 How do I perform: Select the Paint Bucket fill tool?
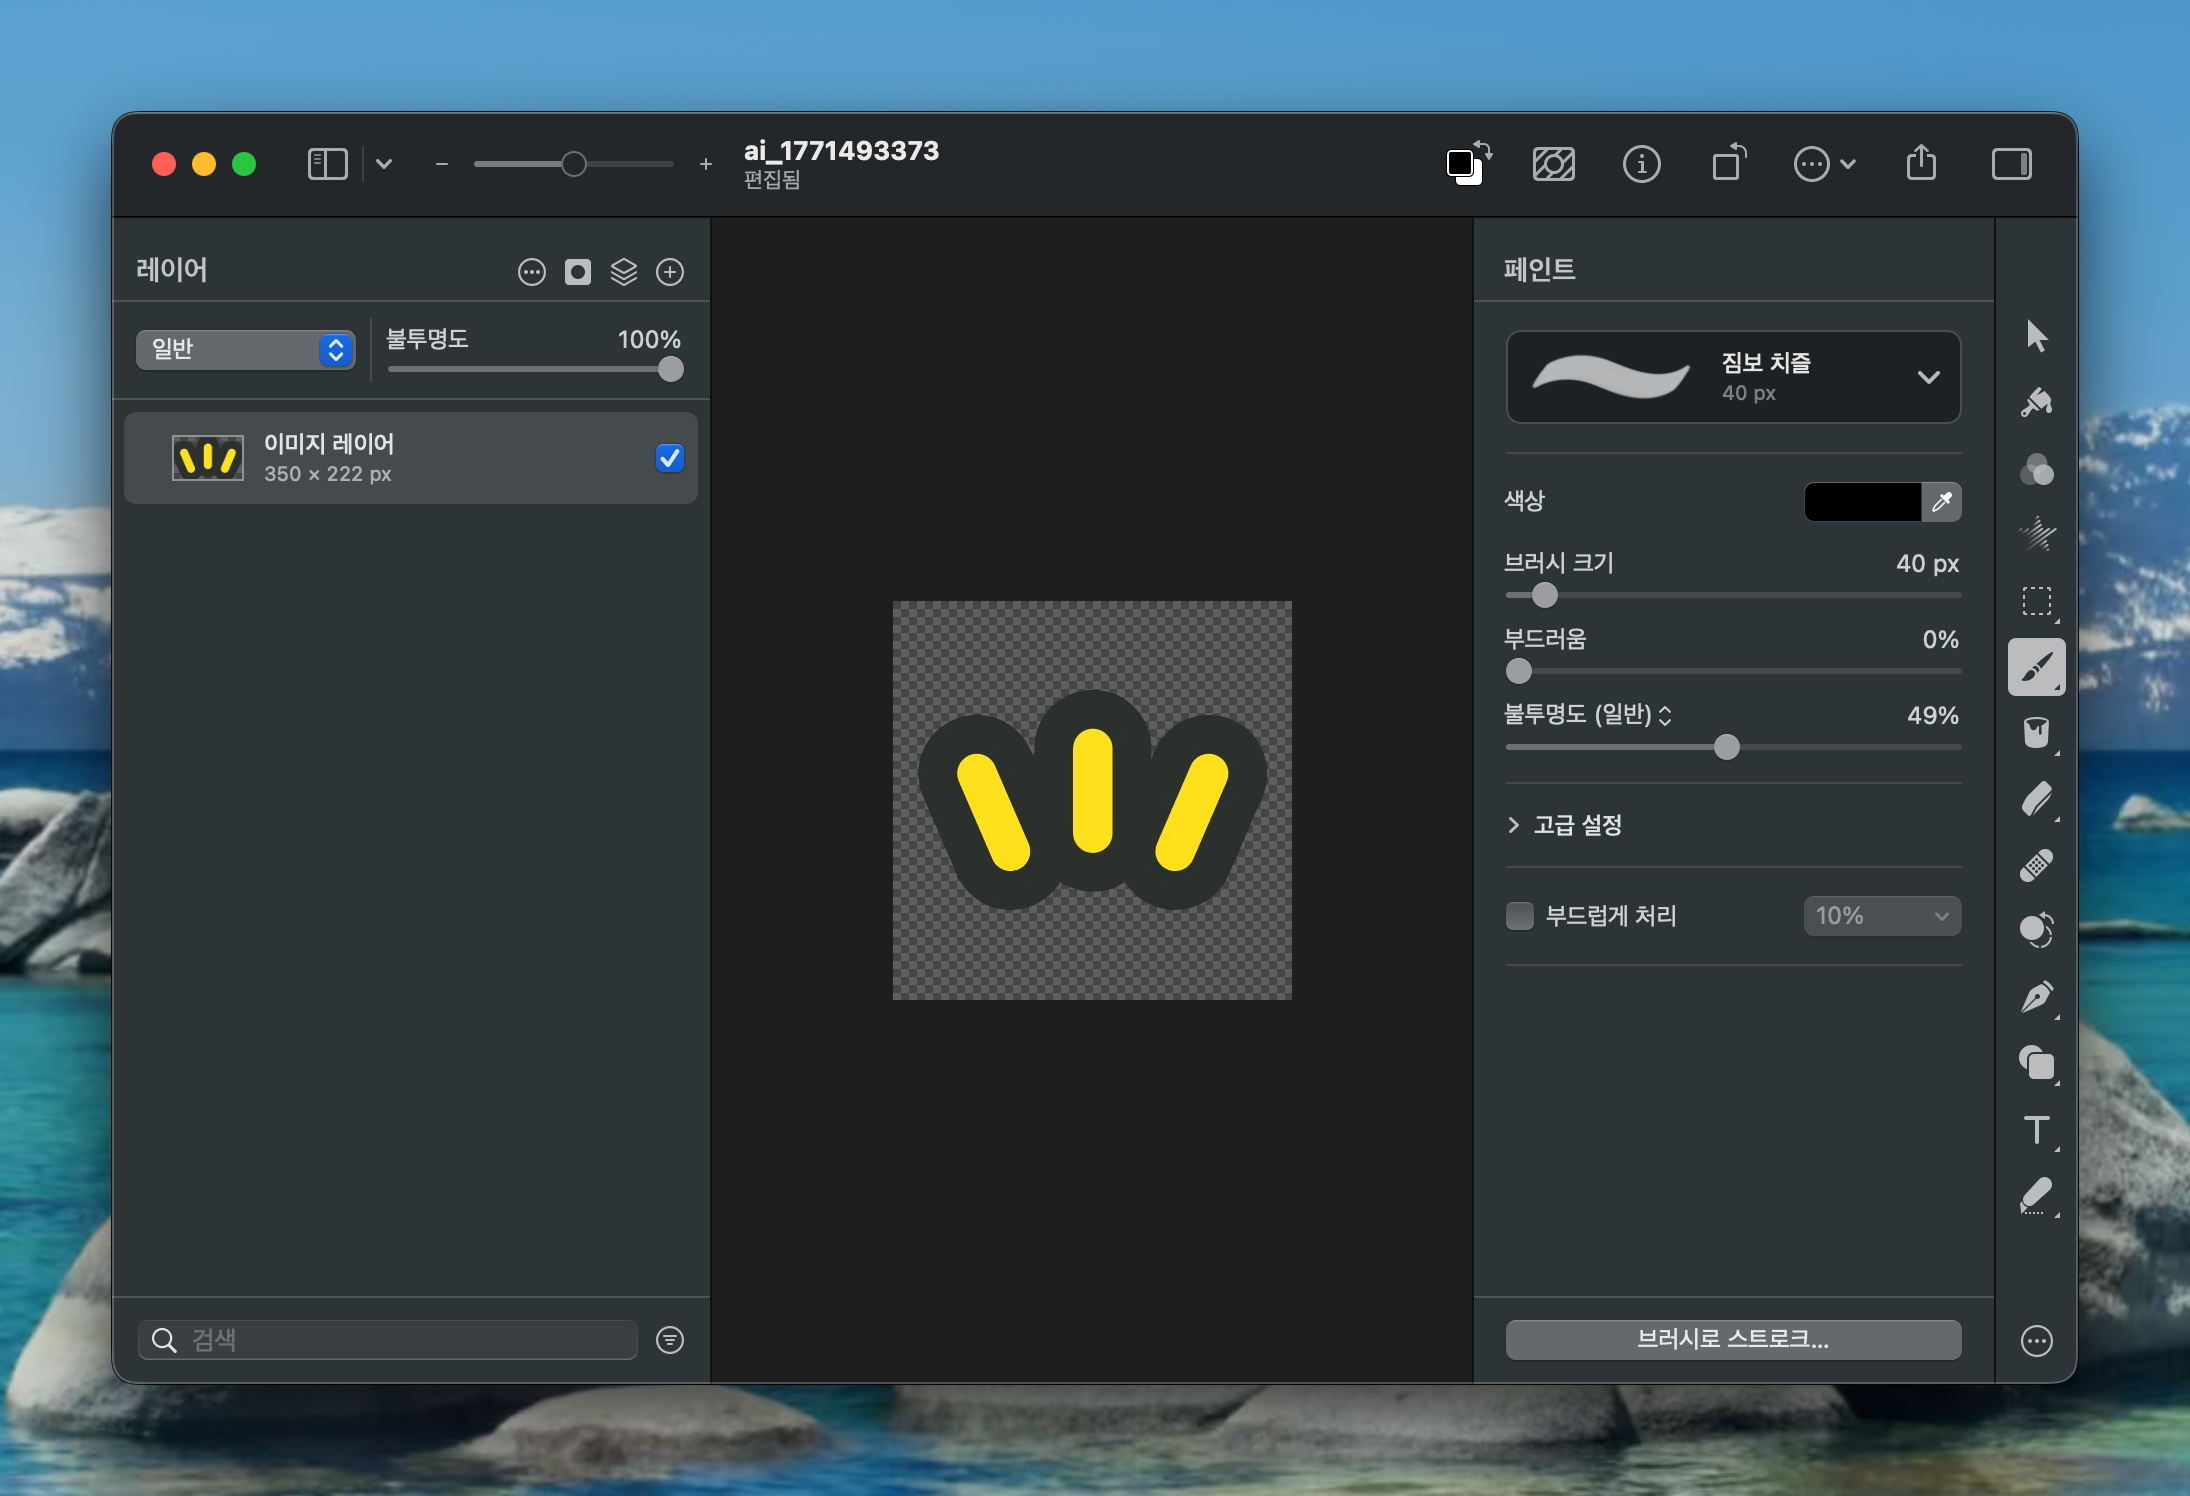coord(2036,733)
